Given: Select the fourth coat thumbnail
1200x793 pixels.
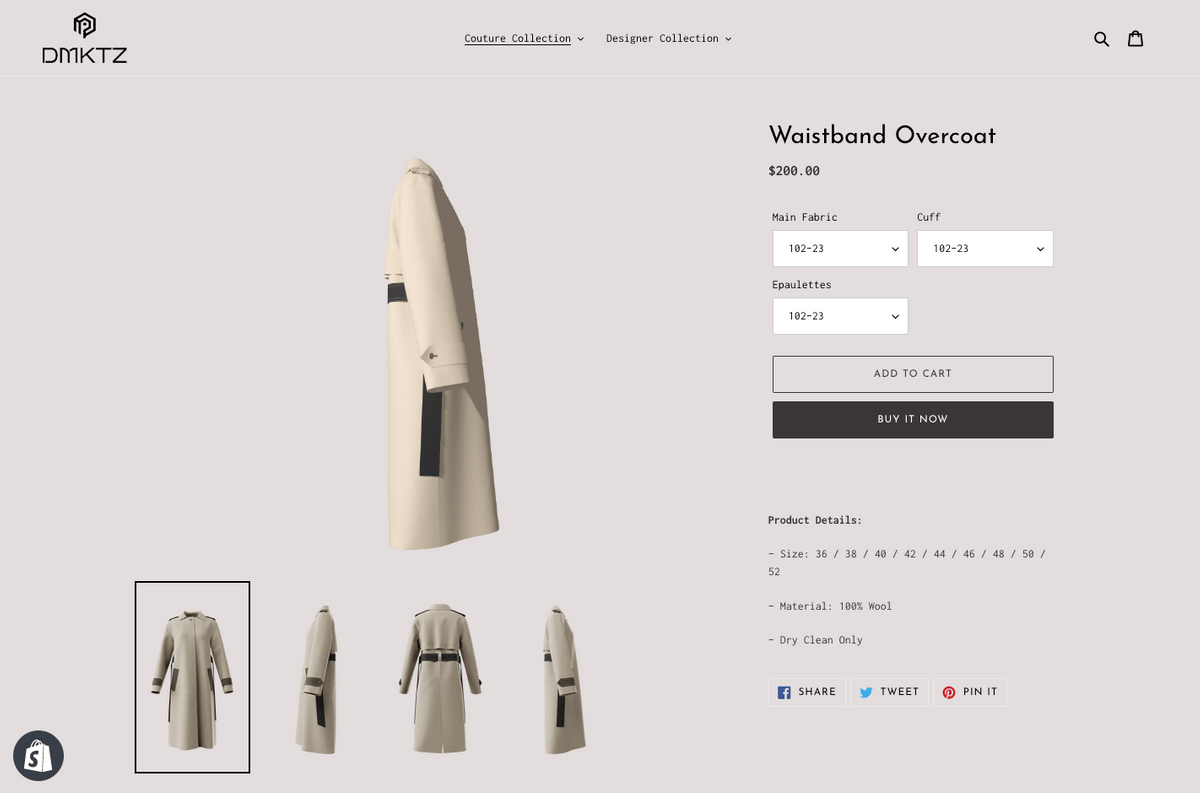Looking at the screenshot, I should [565, 677].
